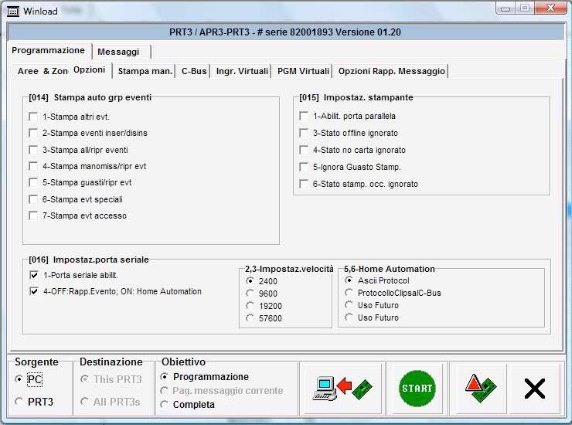Check 2-Stampa eventi inser/disins
Screen dimensions: 572x425
pos(33,133)
